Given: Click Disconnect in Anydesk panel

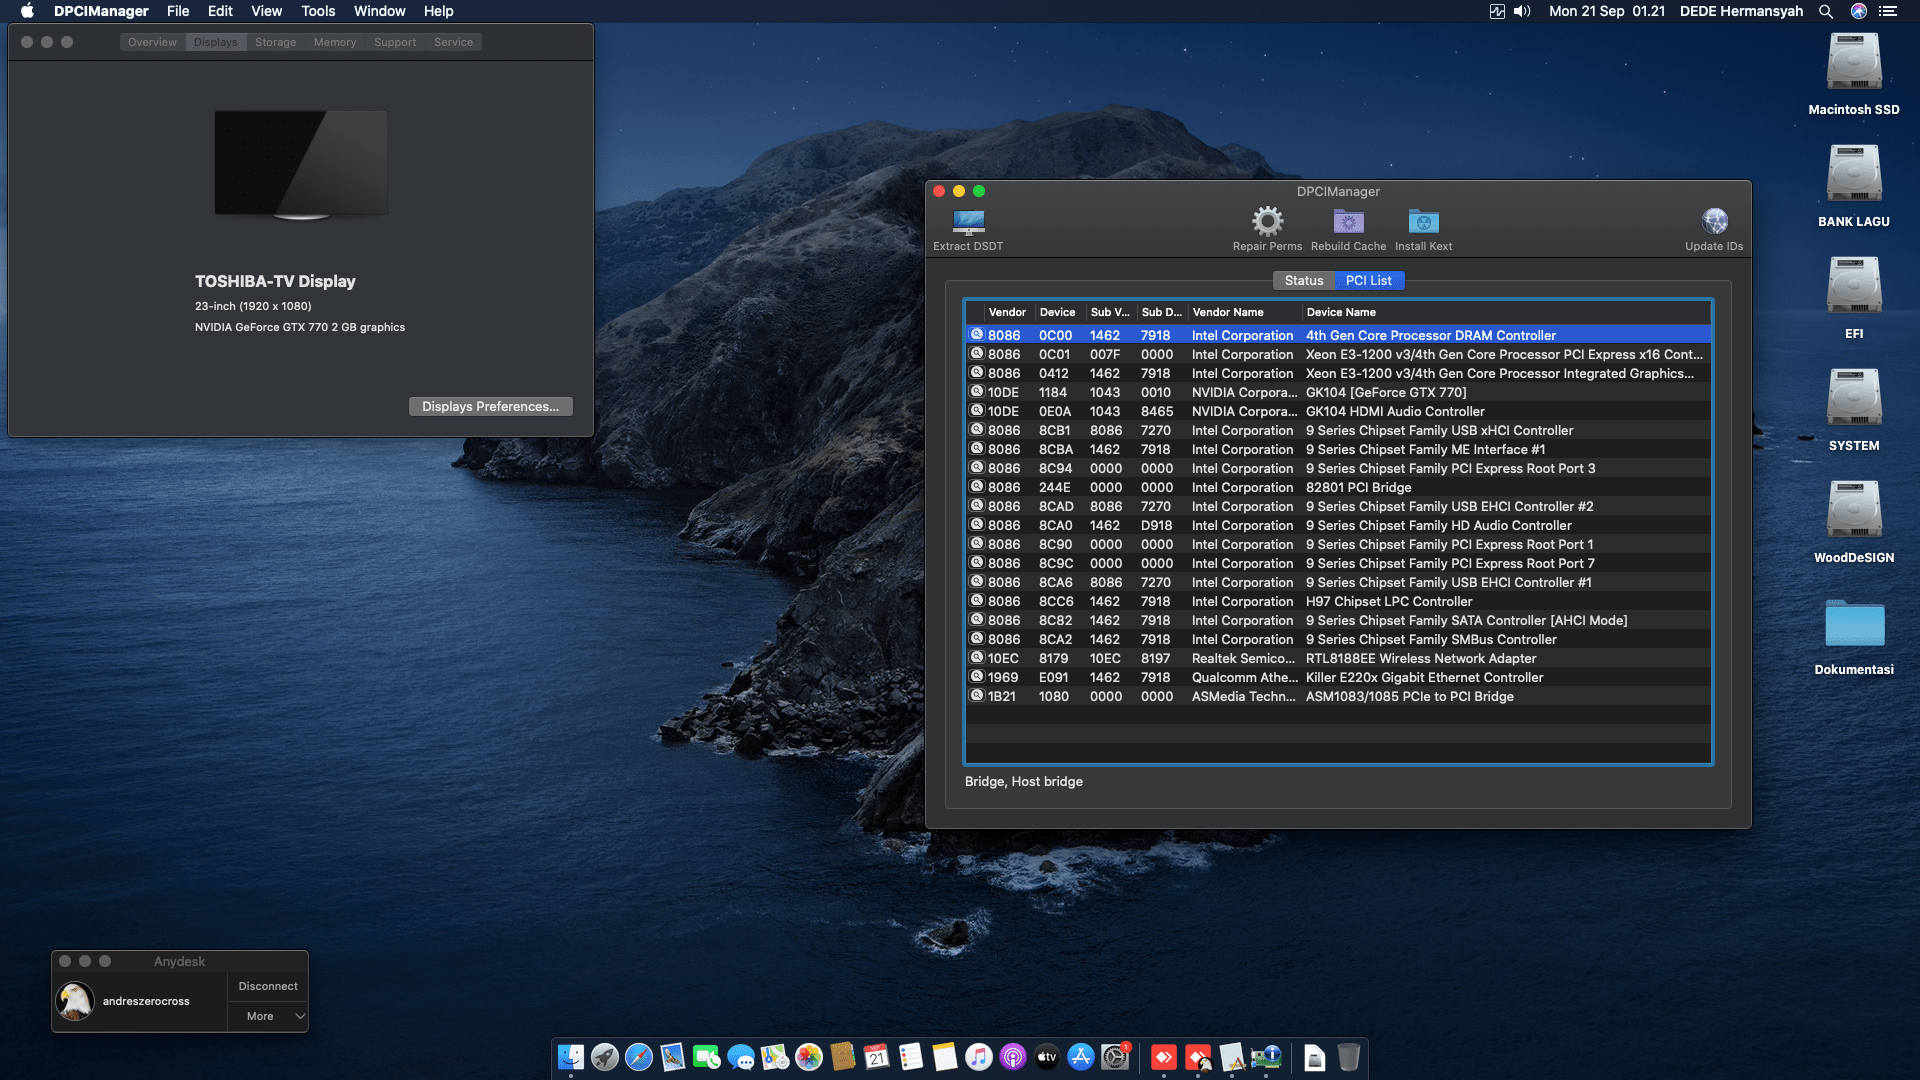Looking at the screenshot, I should coord(268,986).
